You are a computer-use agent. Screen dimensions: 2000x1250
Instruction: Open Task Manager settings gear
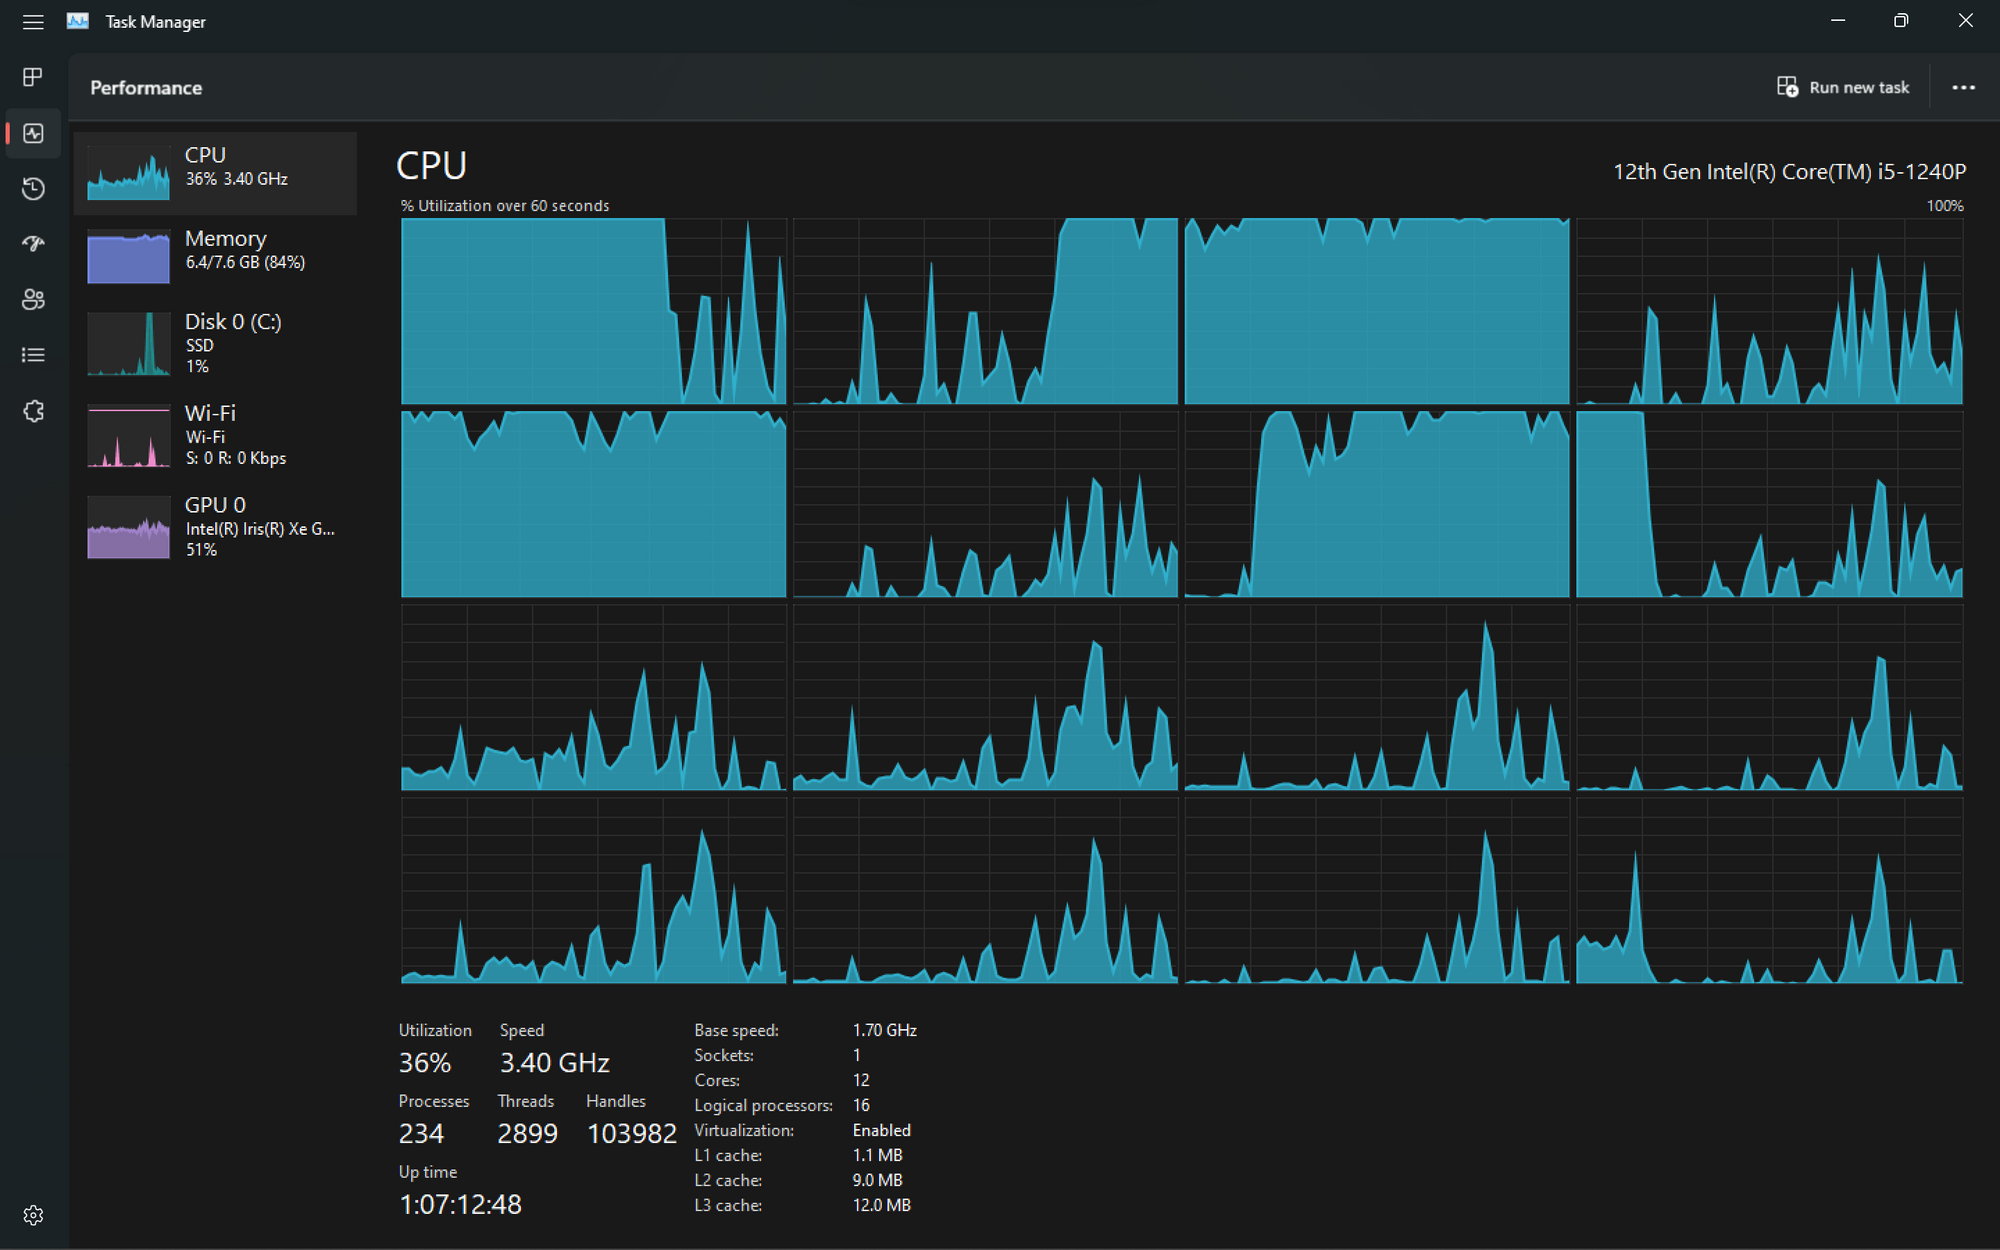click(x=33, y=1215)
